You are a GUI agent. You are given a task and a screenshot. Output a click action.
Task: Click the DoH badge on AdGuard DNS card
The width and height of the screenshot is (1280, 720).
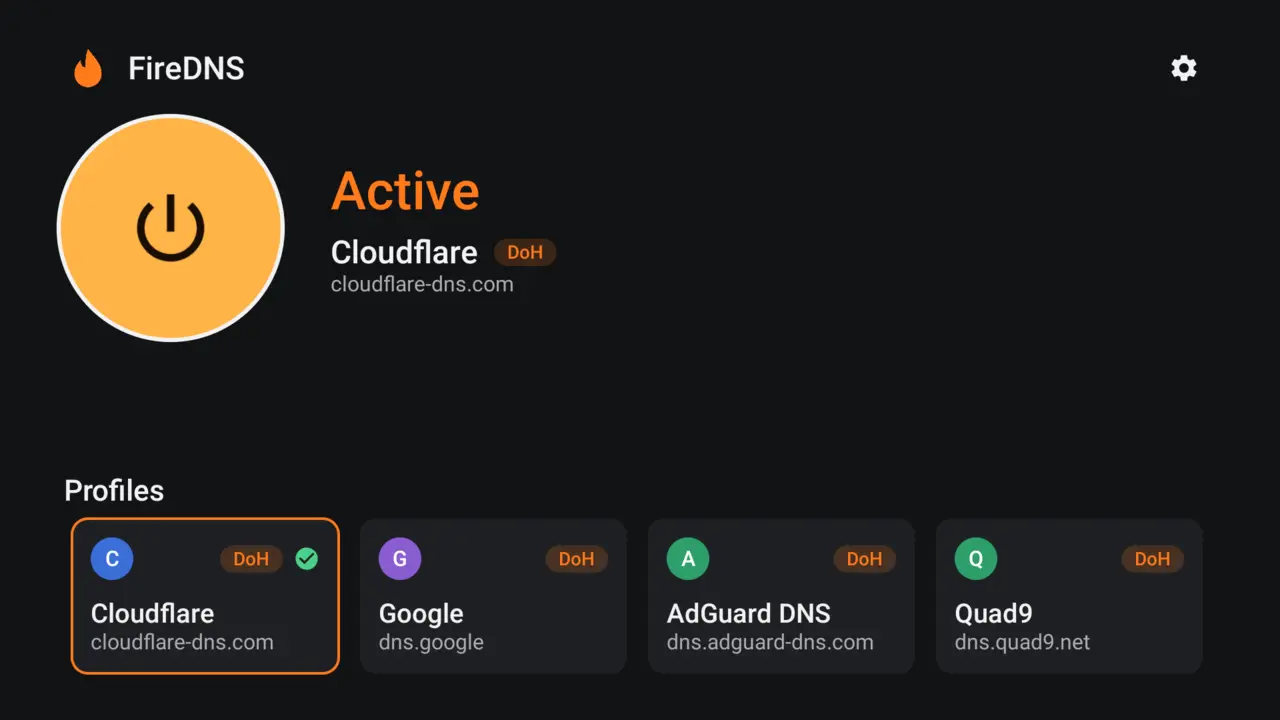[x=865, y=559]
